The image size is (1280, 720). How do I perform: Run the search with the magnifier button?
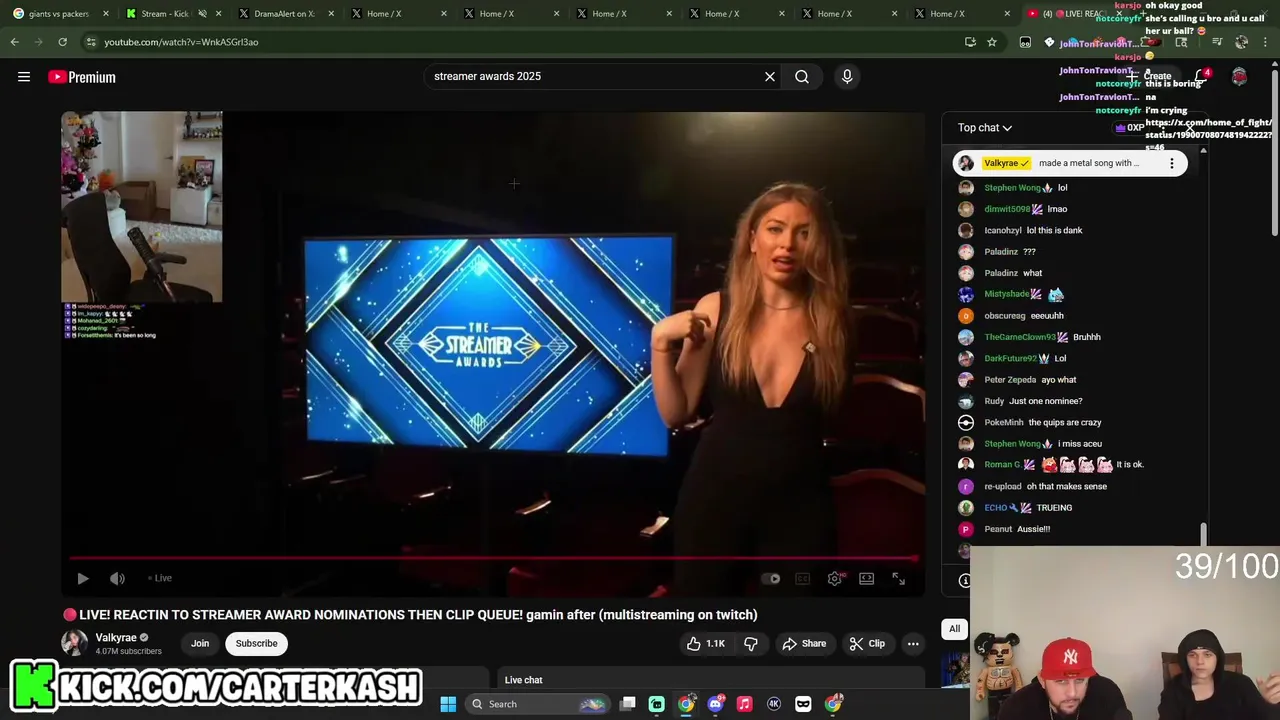(x=802, y=76)
